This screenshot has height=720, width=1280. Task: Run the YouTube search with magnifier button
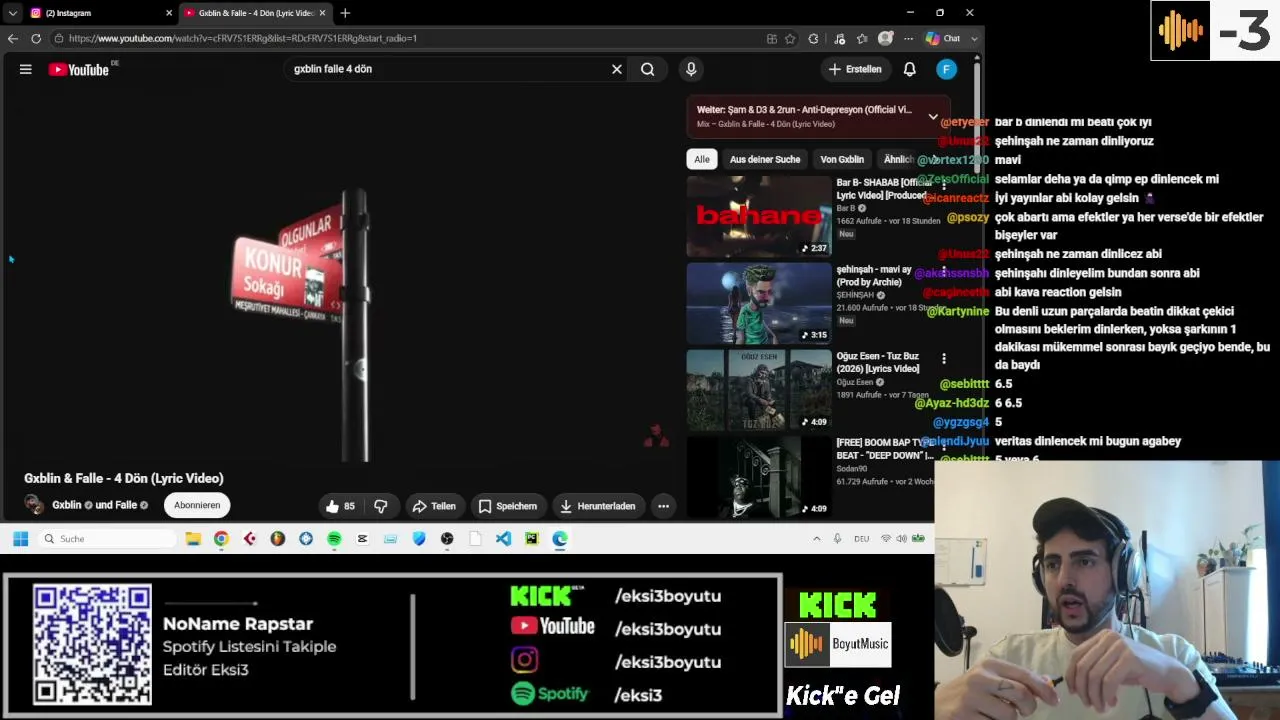pos(648,69)
